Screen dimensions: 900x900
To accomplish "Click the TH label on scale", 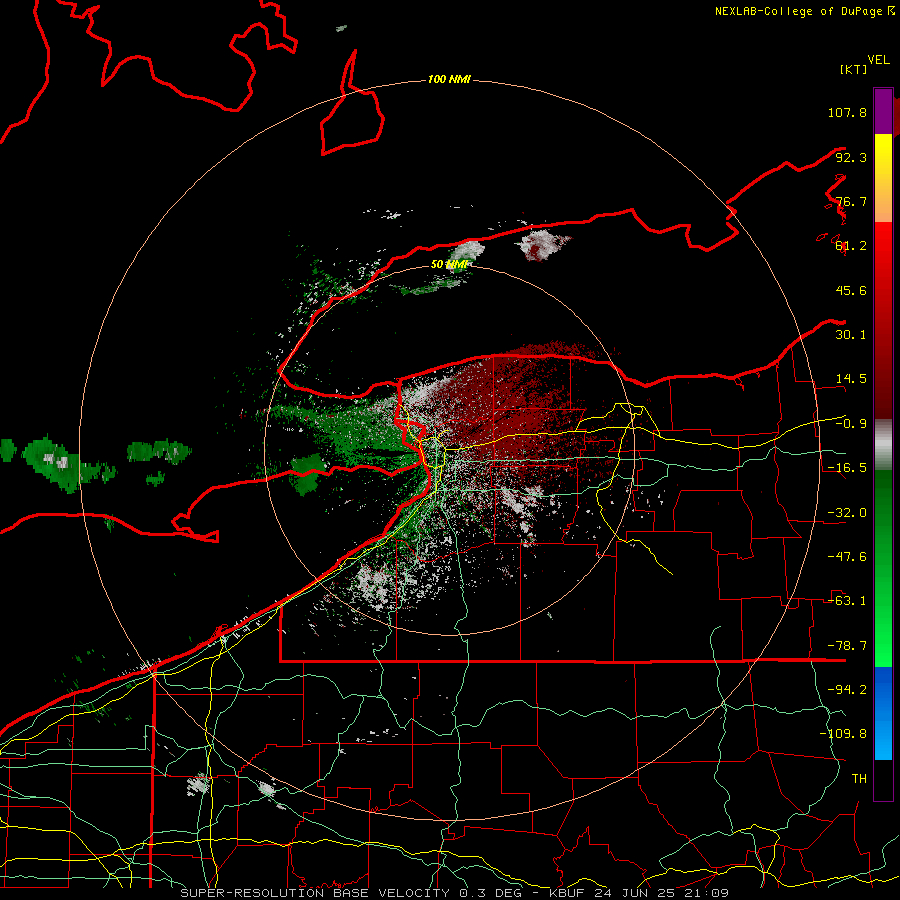I will 859,779.
